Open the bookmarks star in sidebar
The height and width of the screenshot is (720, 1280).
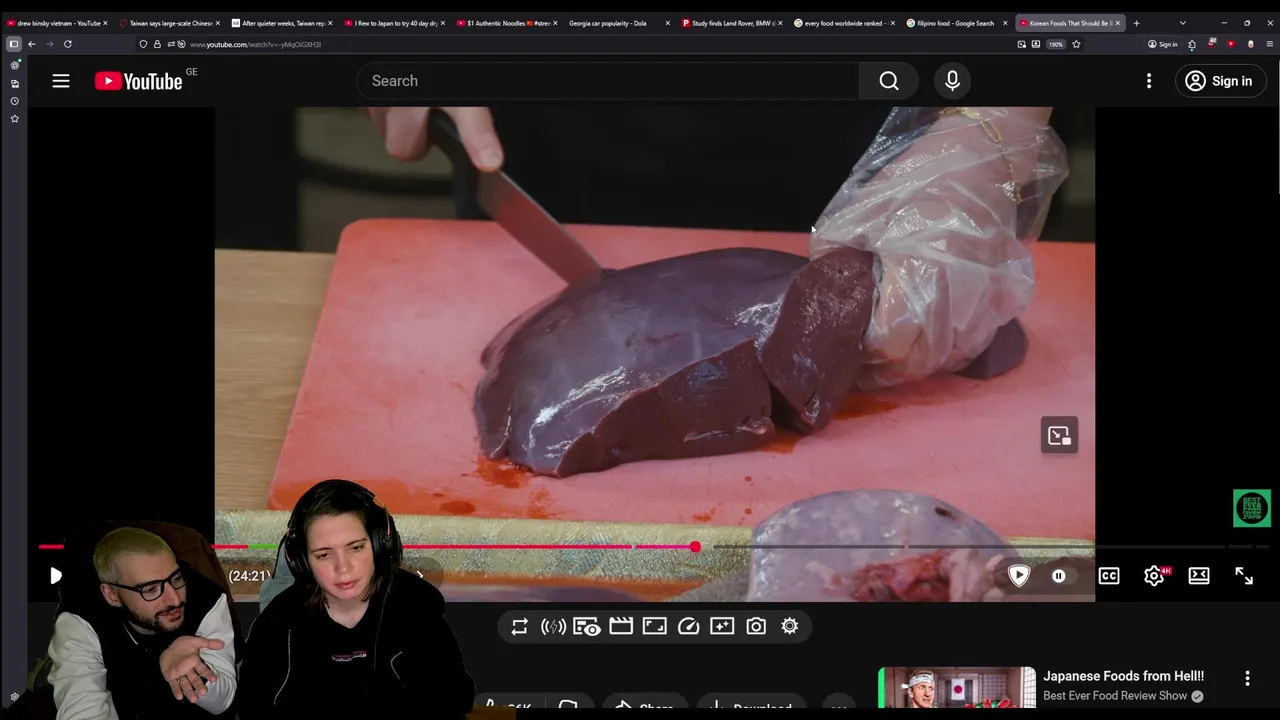tap(14, 119)
